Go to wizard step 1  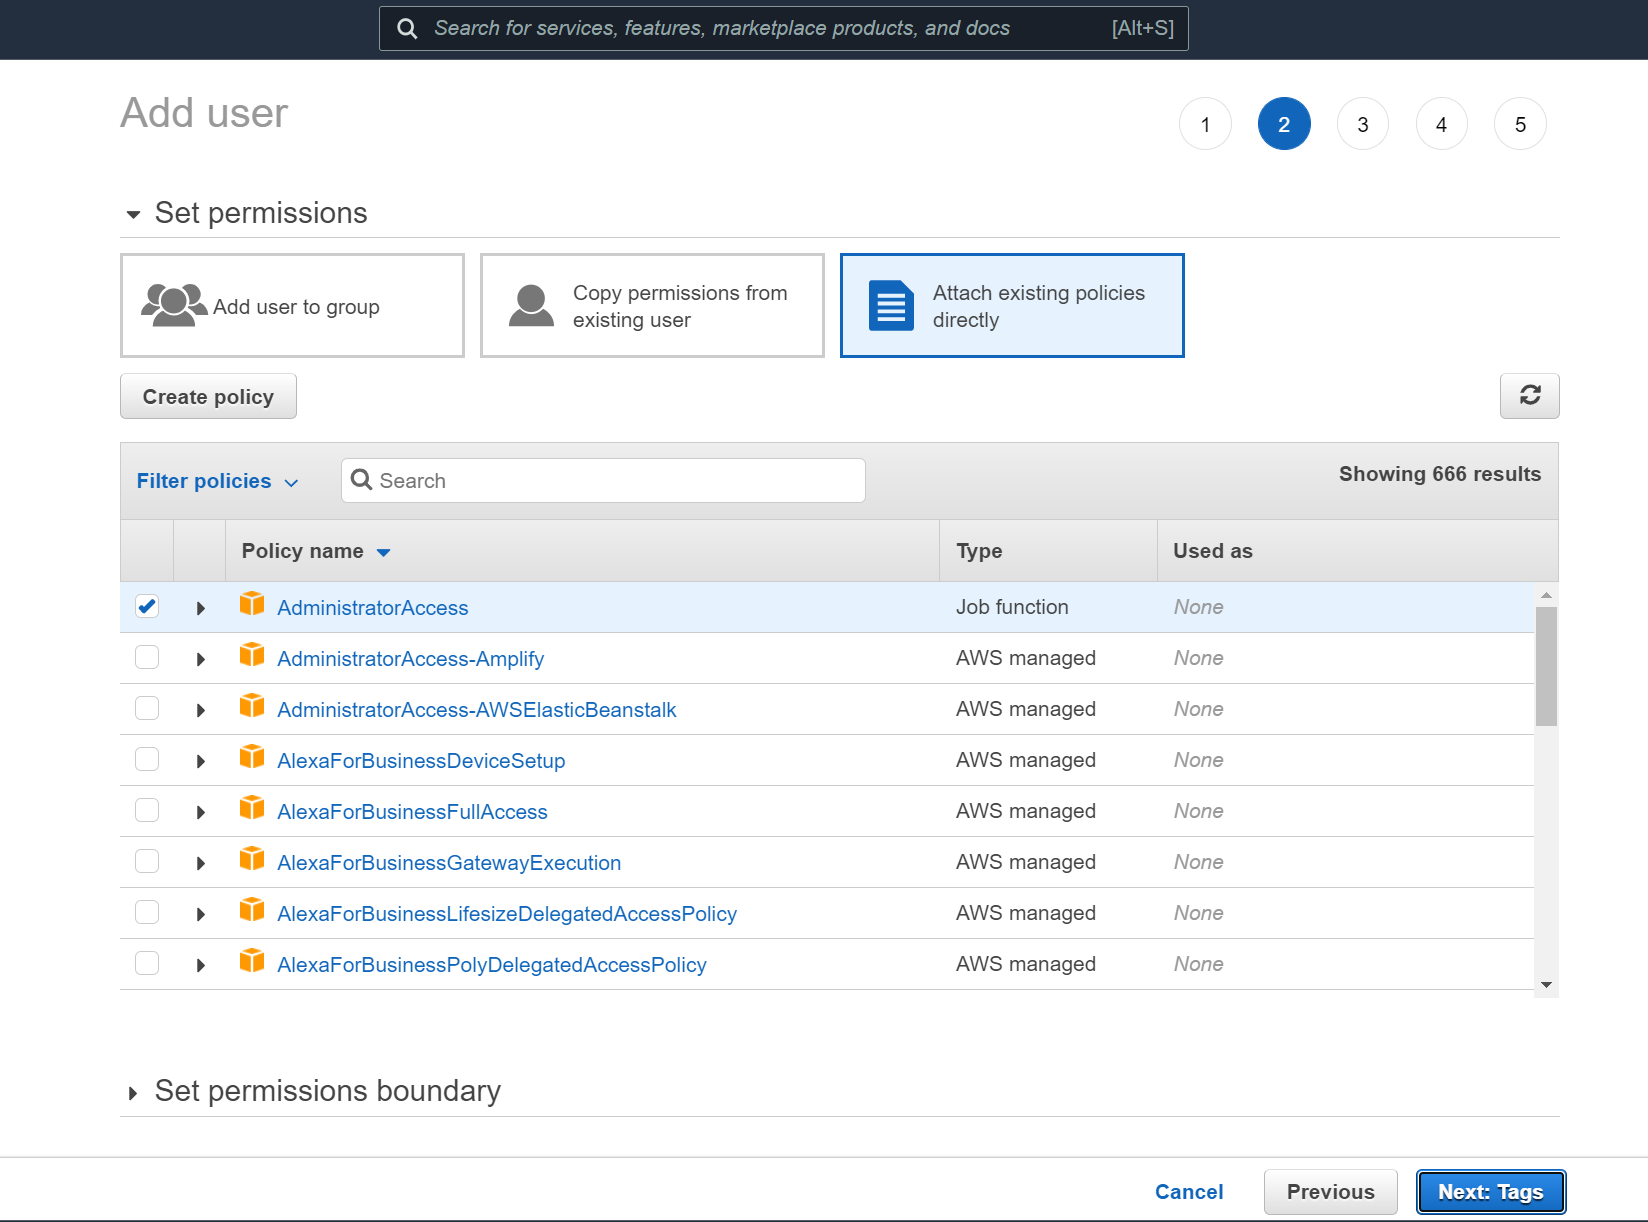[x=1205, y=124]
